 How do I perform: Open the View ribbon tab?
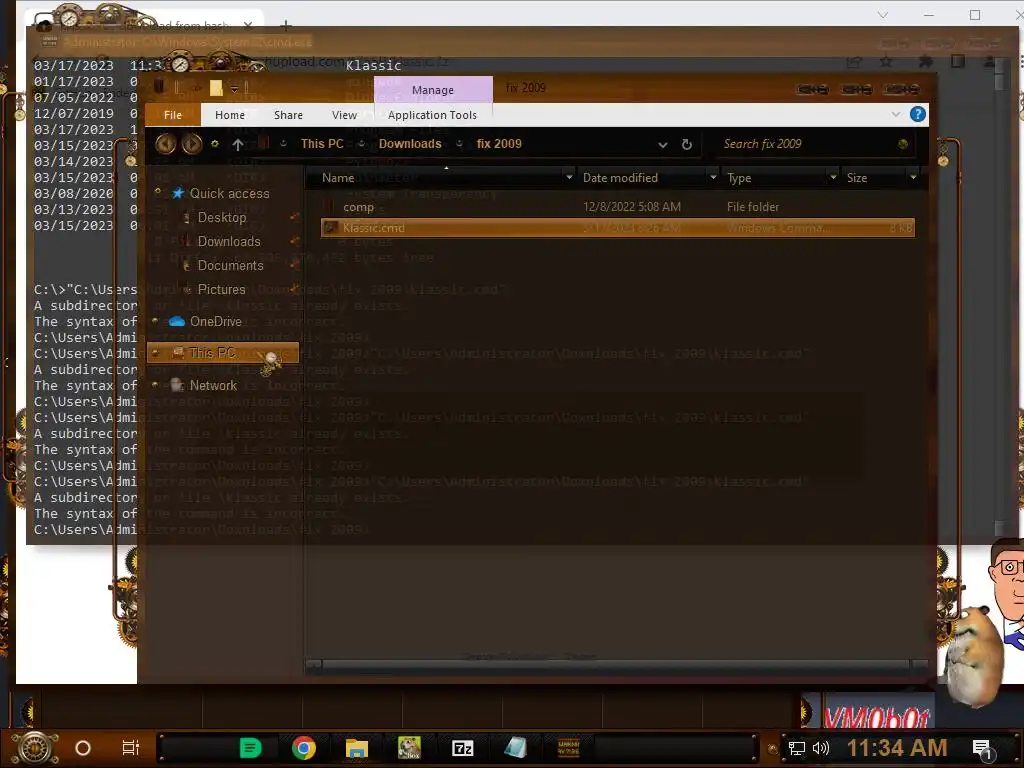click(344, 115)
